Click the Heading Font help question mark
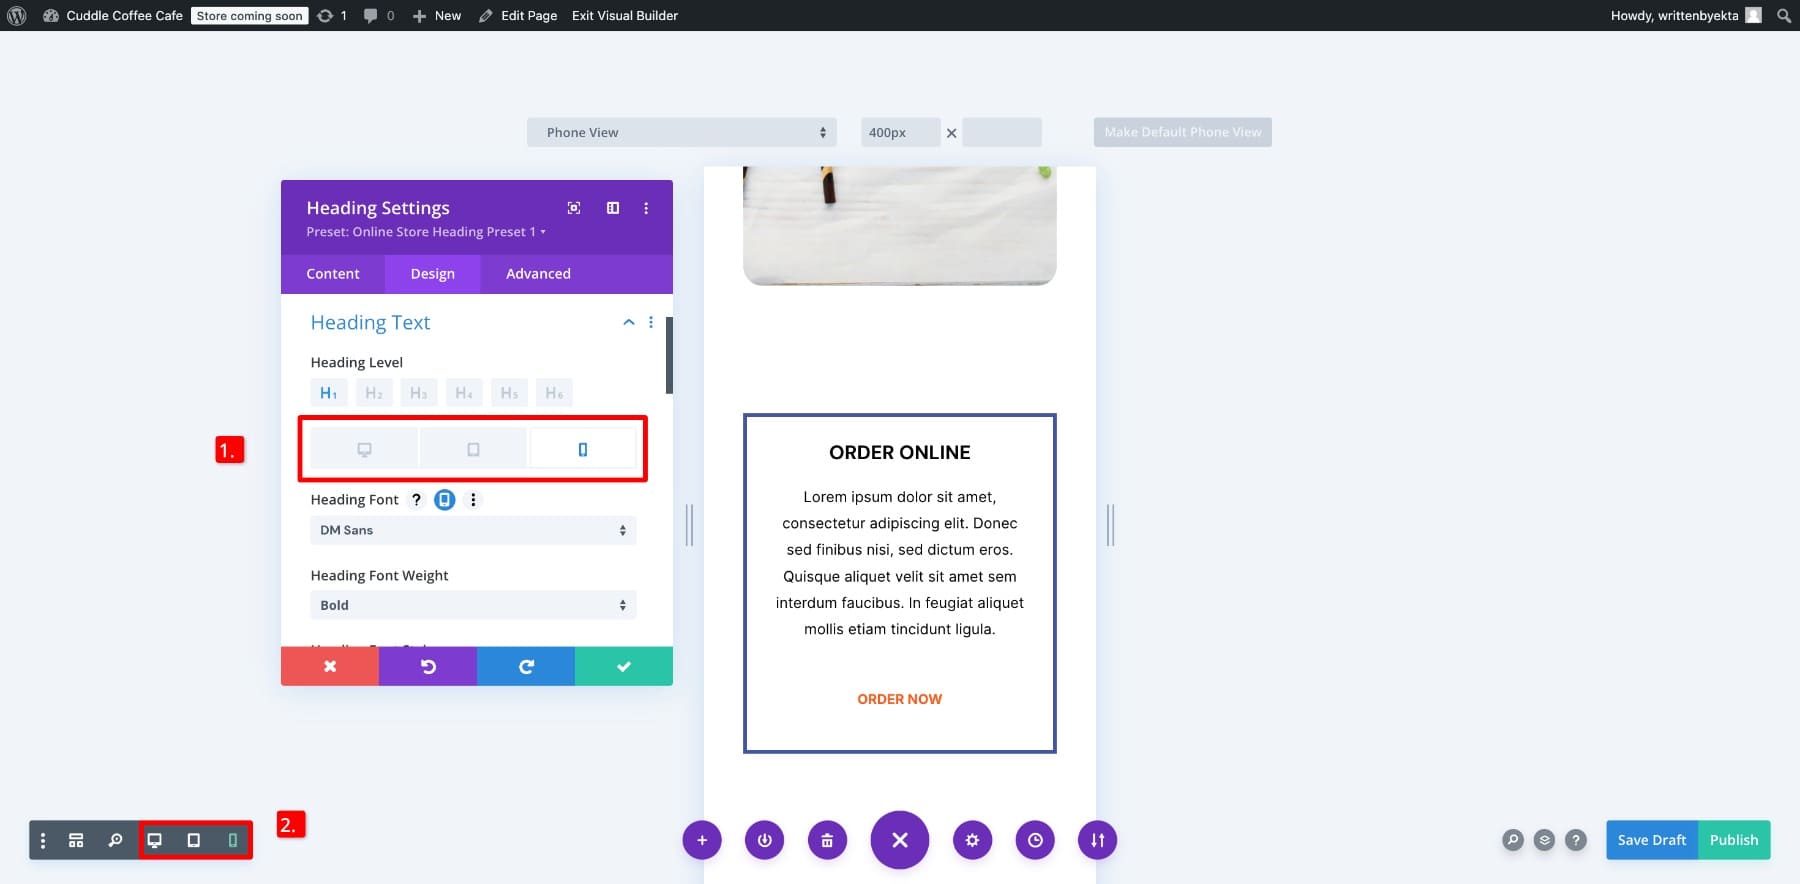The height and width of the screenshot is (884, 1800). tap(416, 500)
